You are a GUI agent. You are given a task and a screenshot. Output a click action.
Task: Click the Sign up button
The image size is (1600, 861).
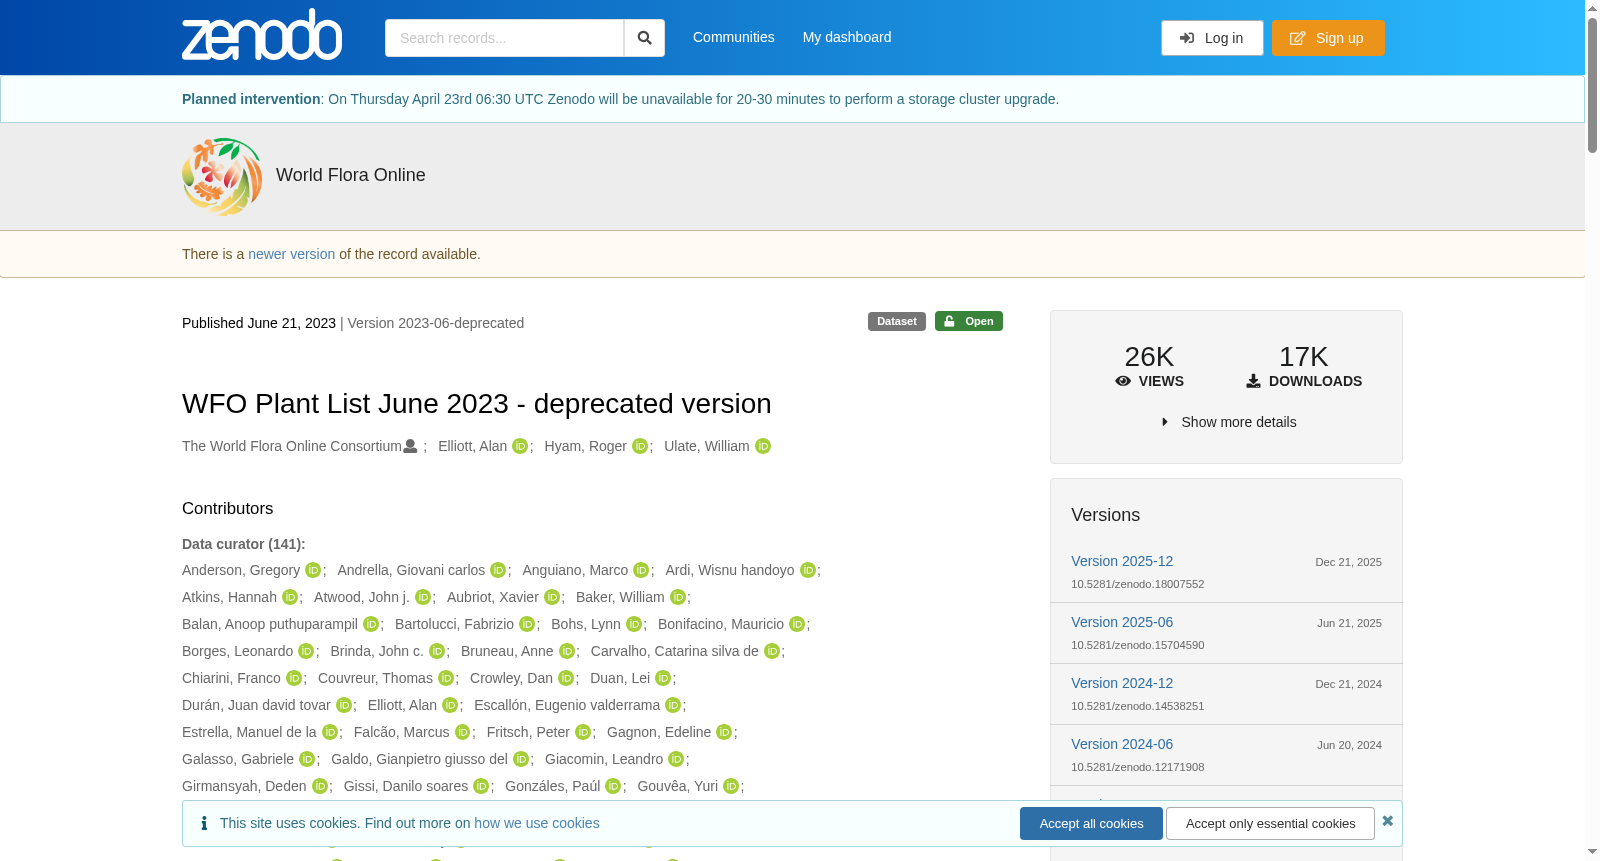1328,38
